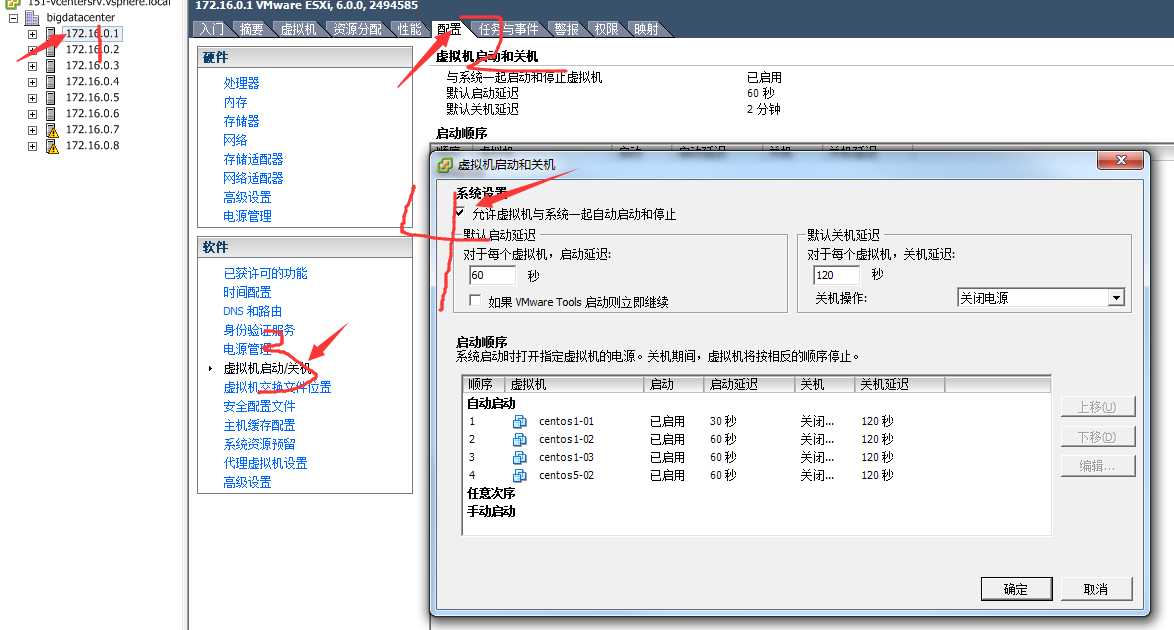The width and height of the screenshot is (1174, 630).
Task: Click host icon for 172.16.0.3
Action: point(51,65)
